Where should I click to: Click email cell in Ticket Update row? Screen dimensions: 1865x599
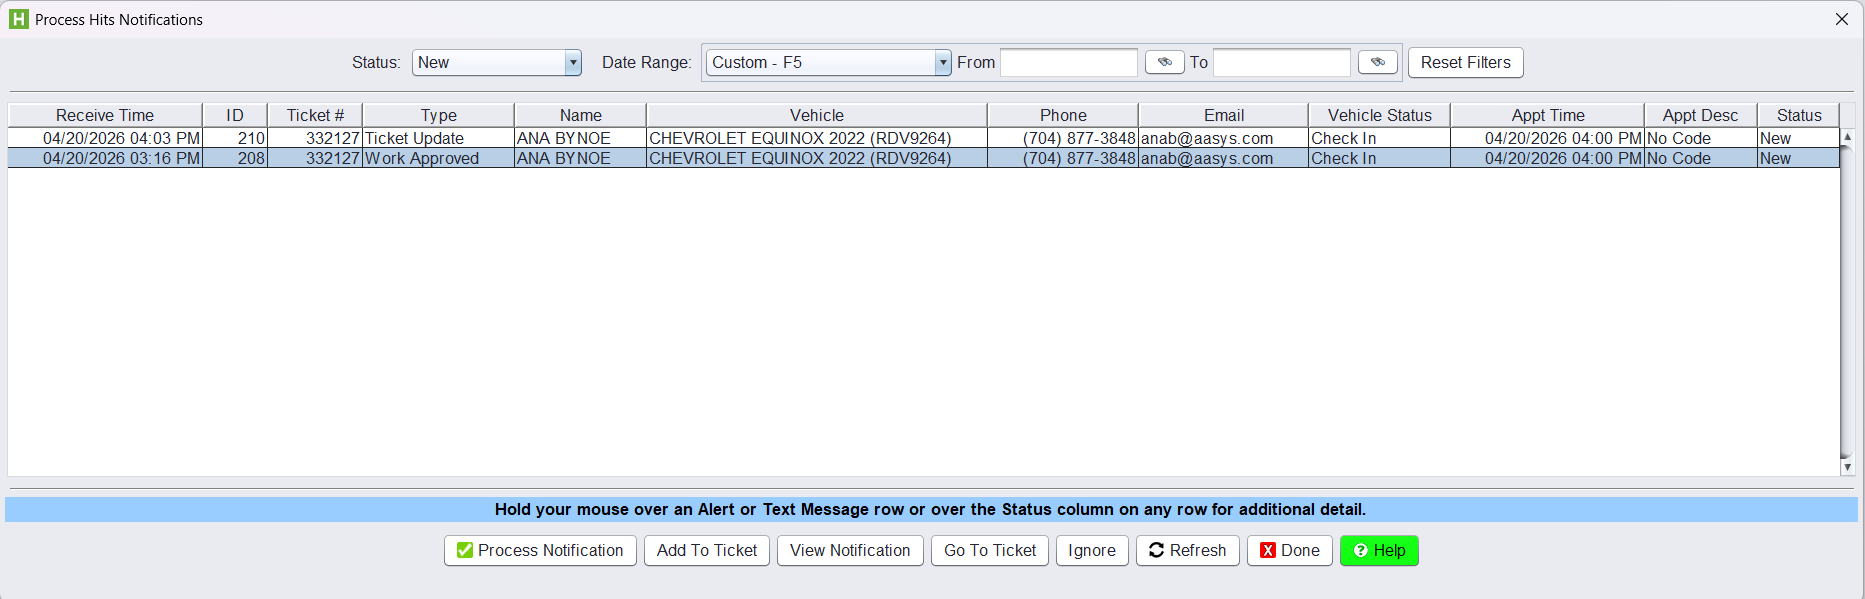(x=1224, y=138)
